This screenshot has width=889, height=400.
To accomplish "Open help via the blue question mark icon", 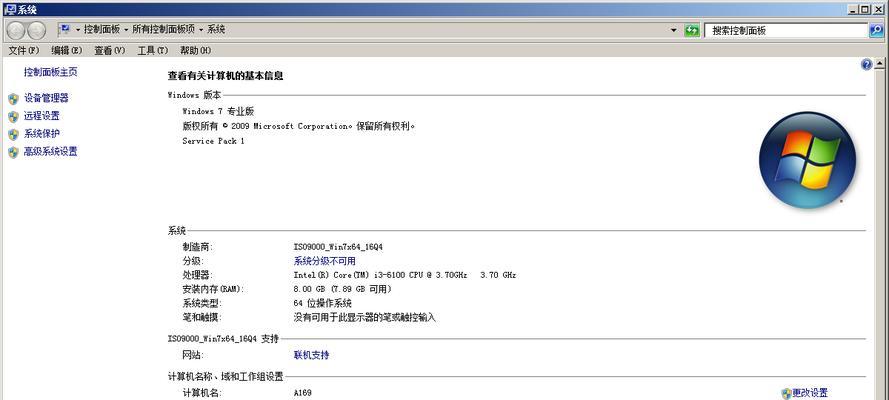I will pyautogui.click(x=866, y=64).
